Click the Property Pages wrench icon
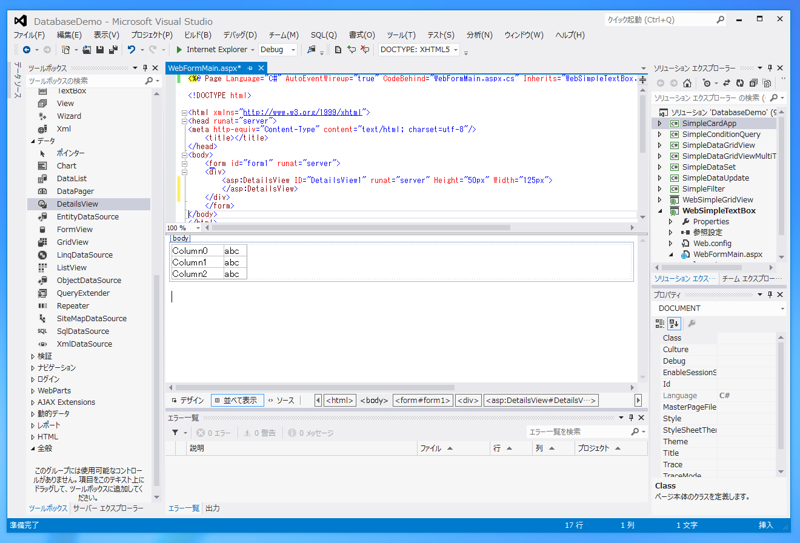 click(692, 323)
